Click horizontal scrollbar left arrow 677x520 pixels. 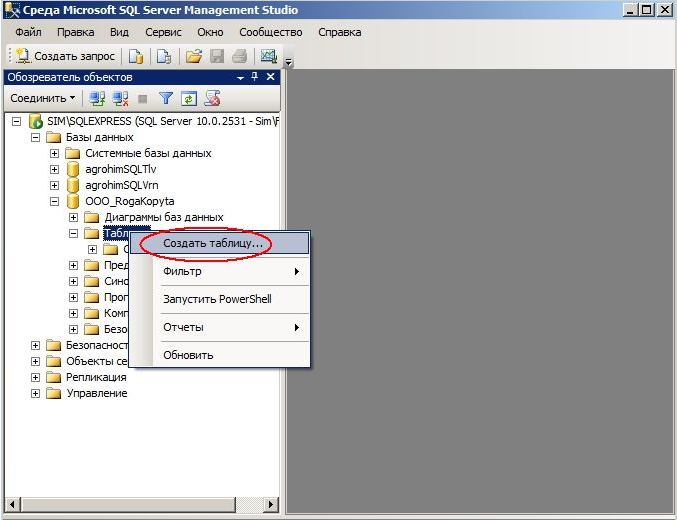[x=13, y=504]
